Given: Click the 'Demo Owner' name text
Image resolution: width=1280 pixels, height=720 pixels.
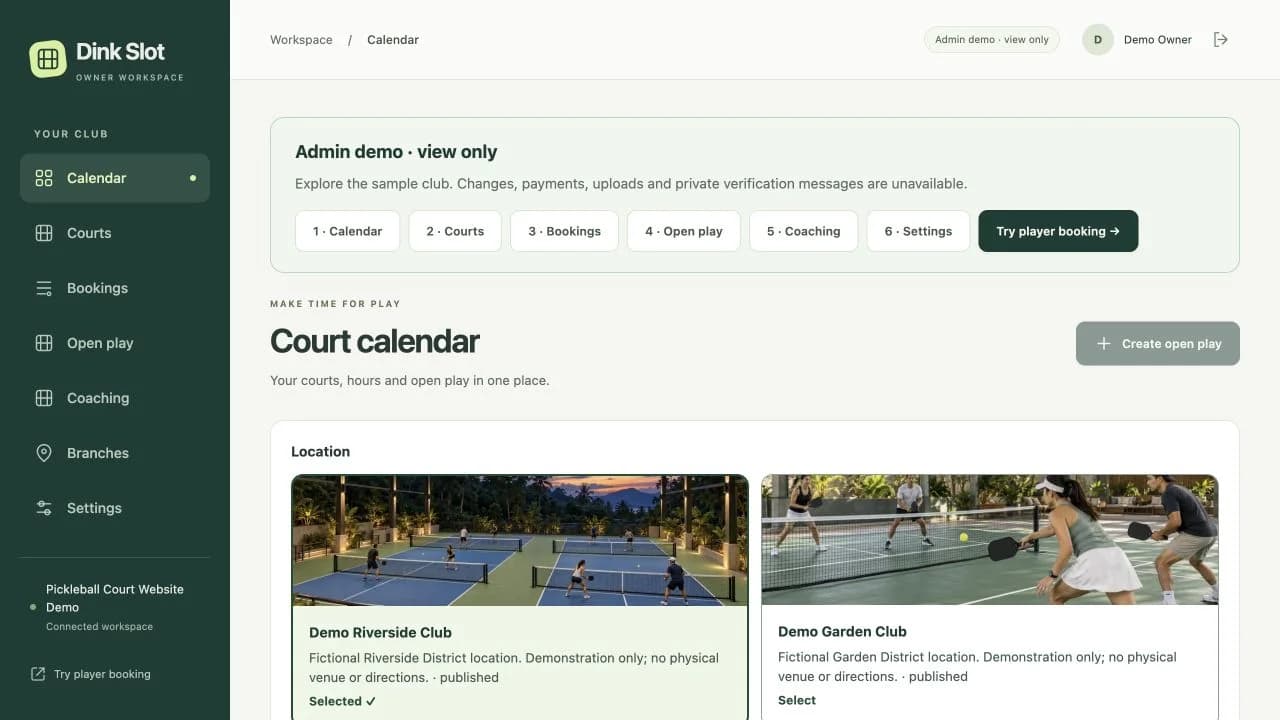Looking at the screenshot, I should point(1158,40).
